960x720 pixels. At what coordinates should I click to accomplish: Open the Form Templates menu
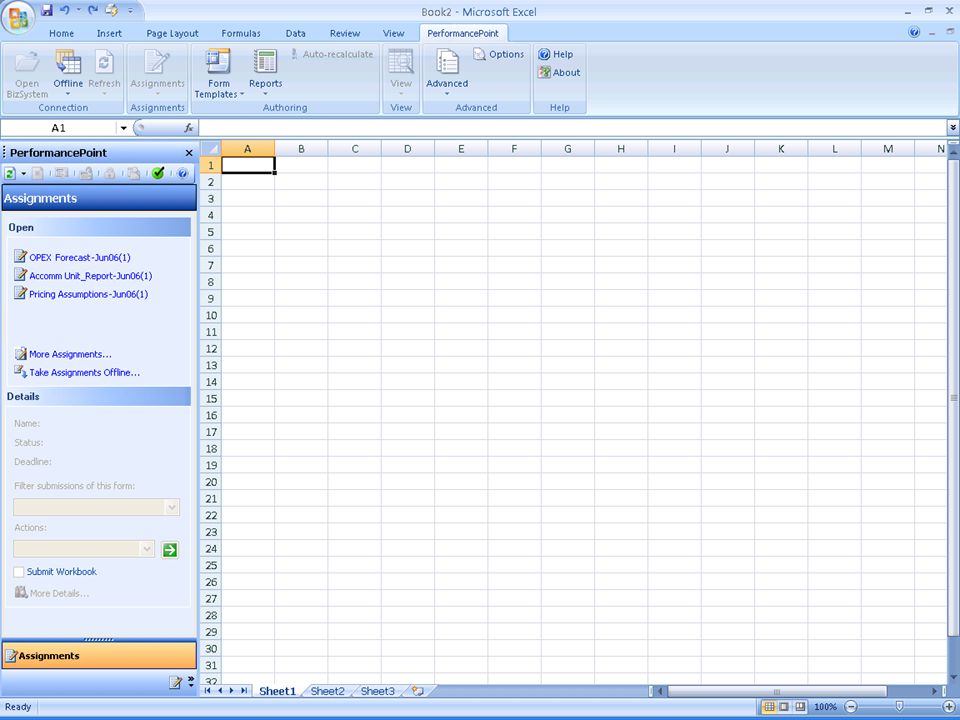click(x=219, y=73)
